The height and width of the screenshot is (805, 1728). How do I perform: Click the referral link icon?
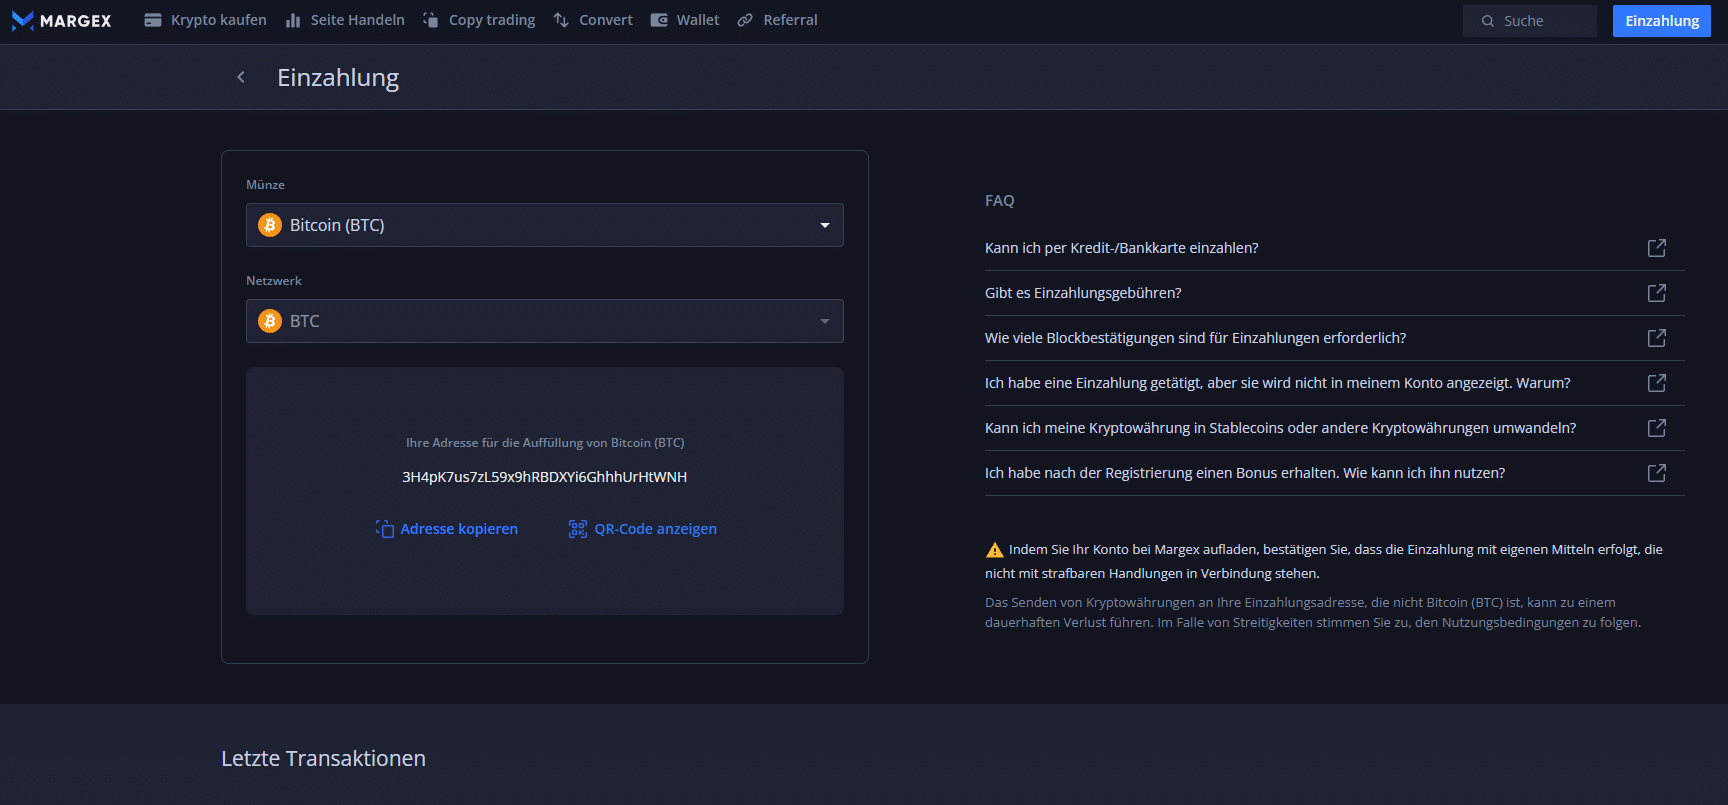(745, 20)
